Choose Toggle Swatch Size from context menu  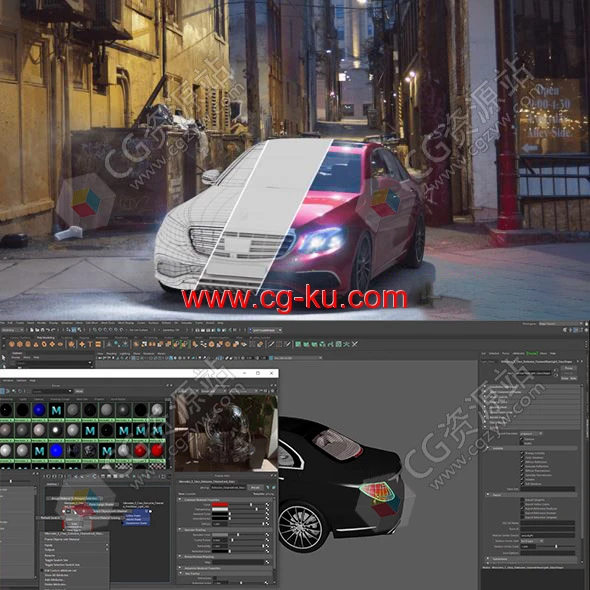click(x=56, y=560)
